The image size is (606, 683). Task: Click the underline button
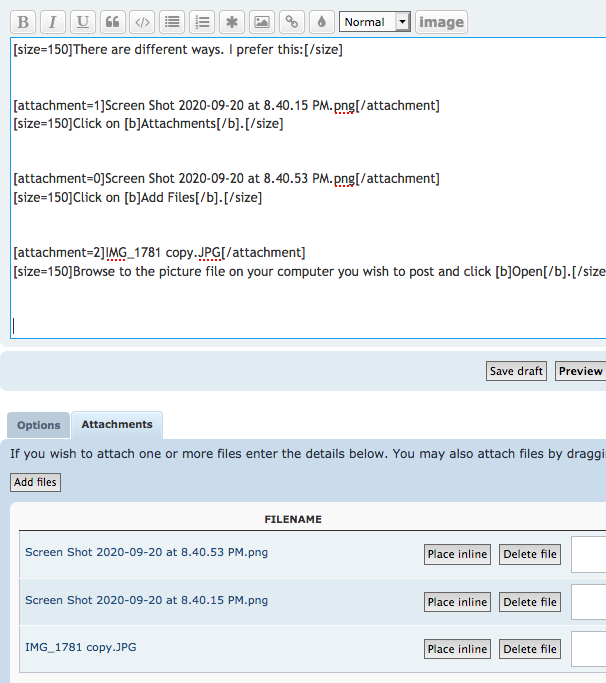click(83, 21)
